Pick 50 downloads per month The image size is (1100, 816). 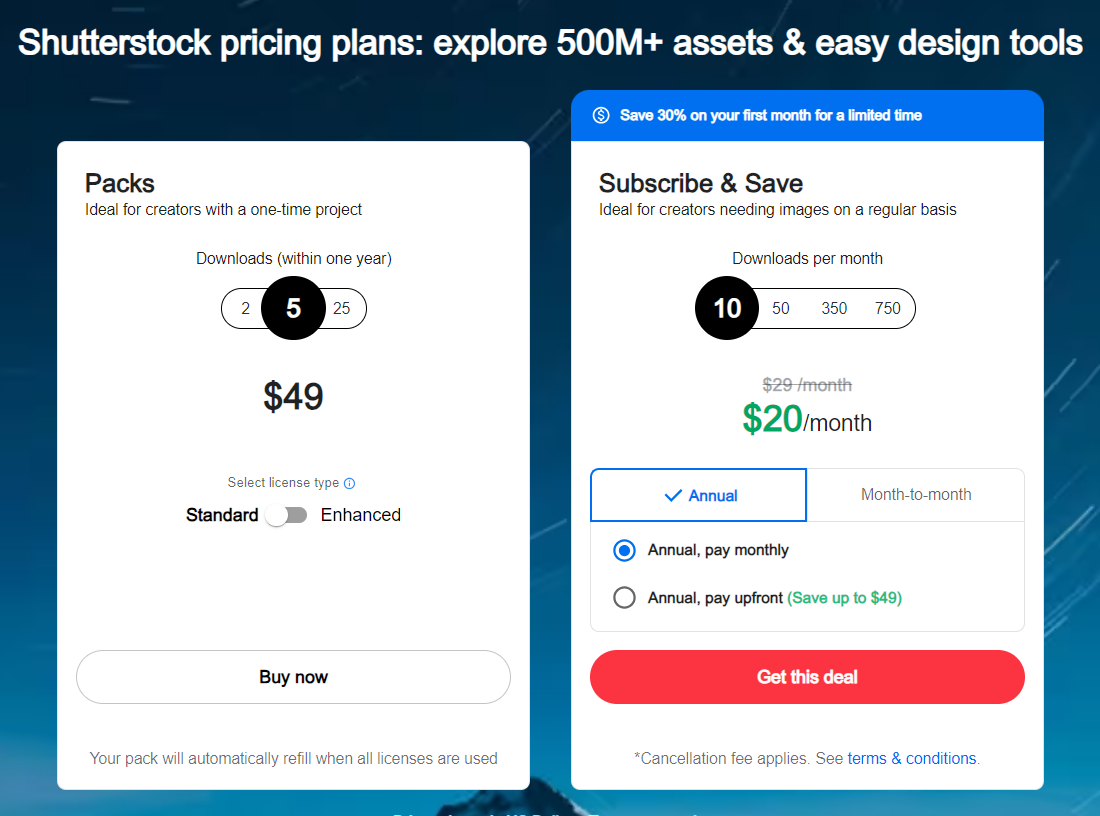click(781, 309)
